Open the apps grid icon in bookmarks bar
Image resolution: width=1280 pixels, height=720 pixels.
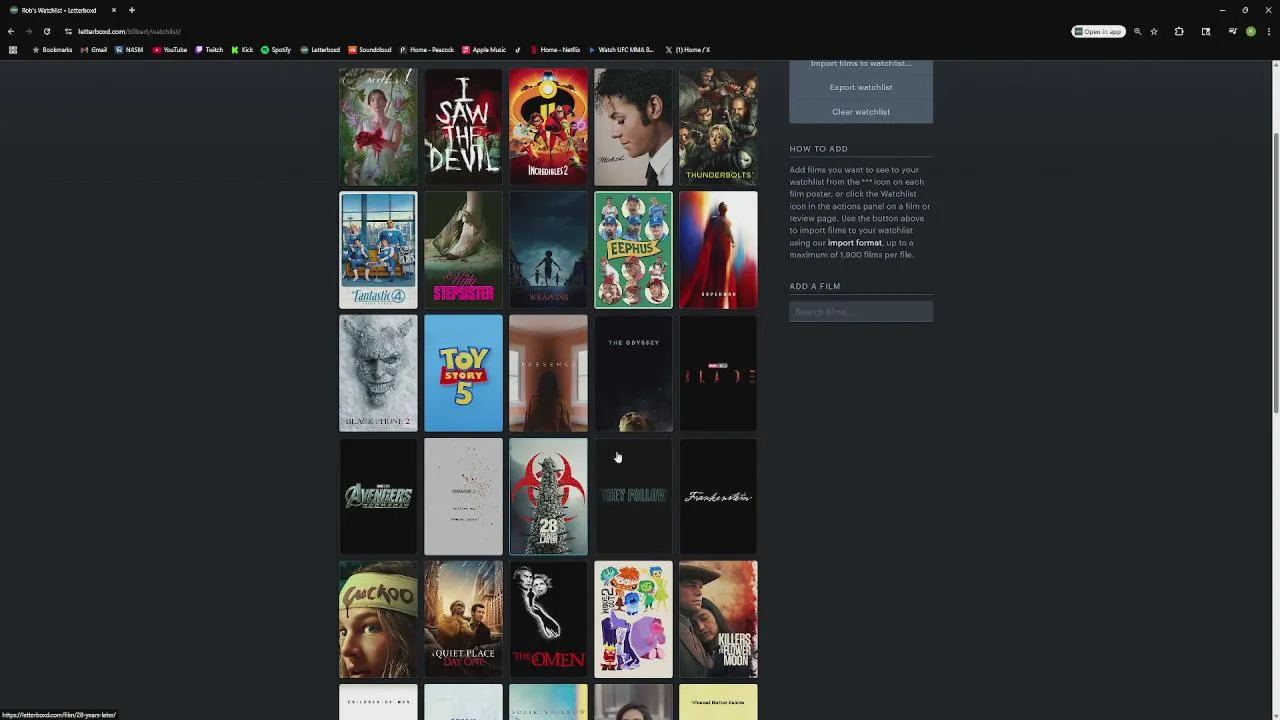[12, 50]
